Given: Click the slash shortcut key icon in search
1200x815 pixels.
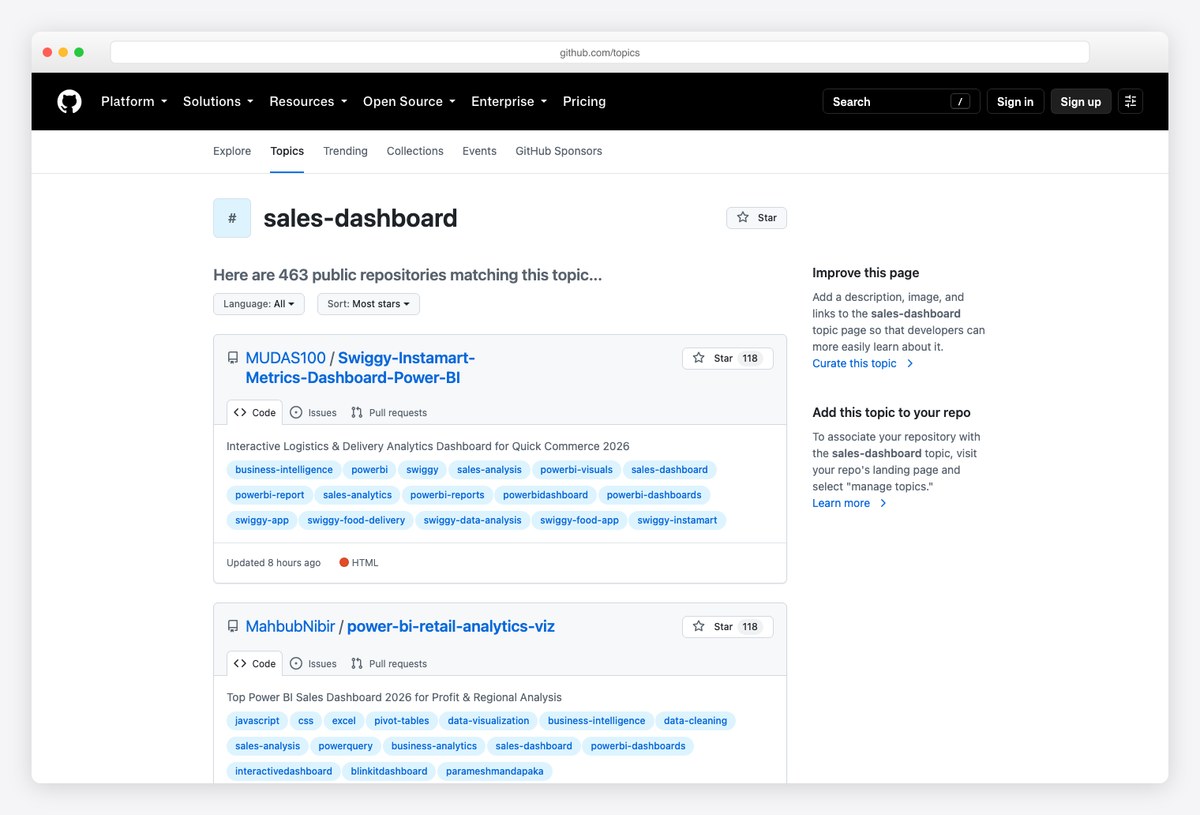Looking at the screenshot, I should (x=960, y=101).
